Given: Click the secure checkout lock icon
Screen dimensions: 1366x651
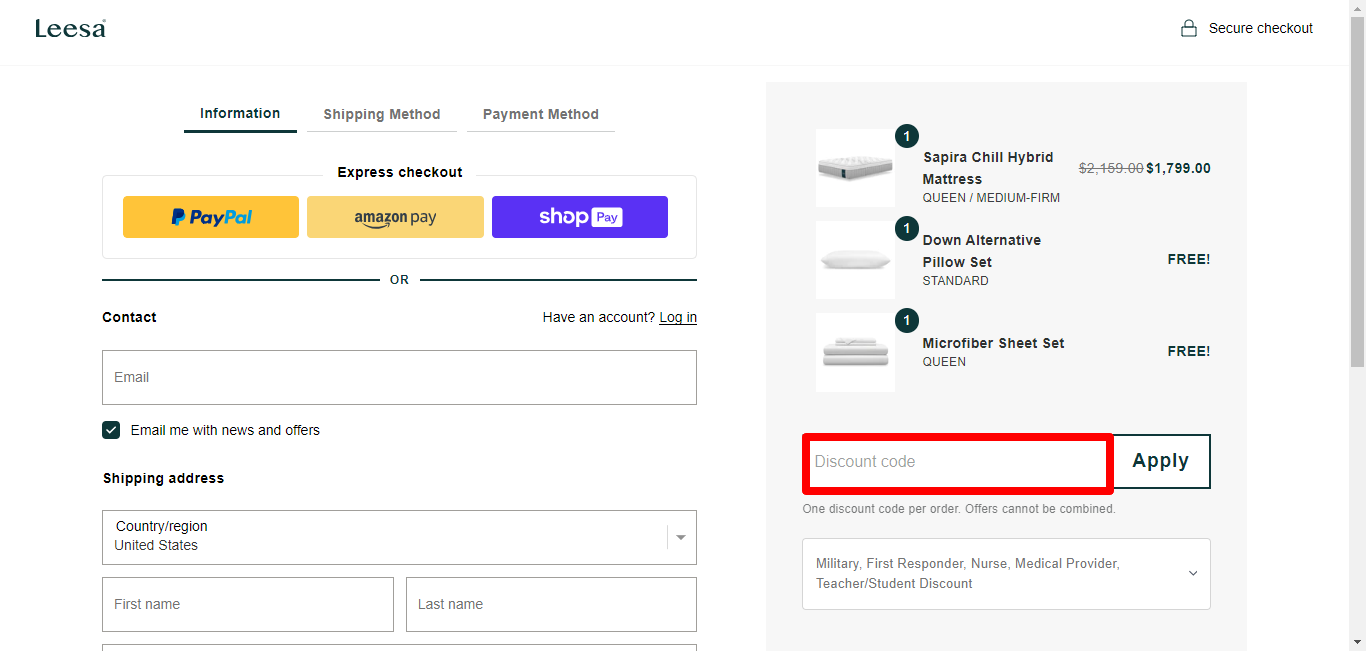Looking at the screenshot, I should (1189, 28).
